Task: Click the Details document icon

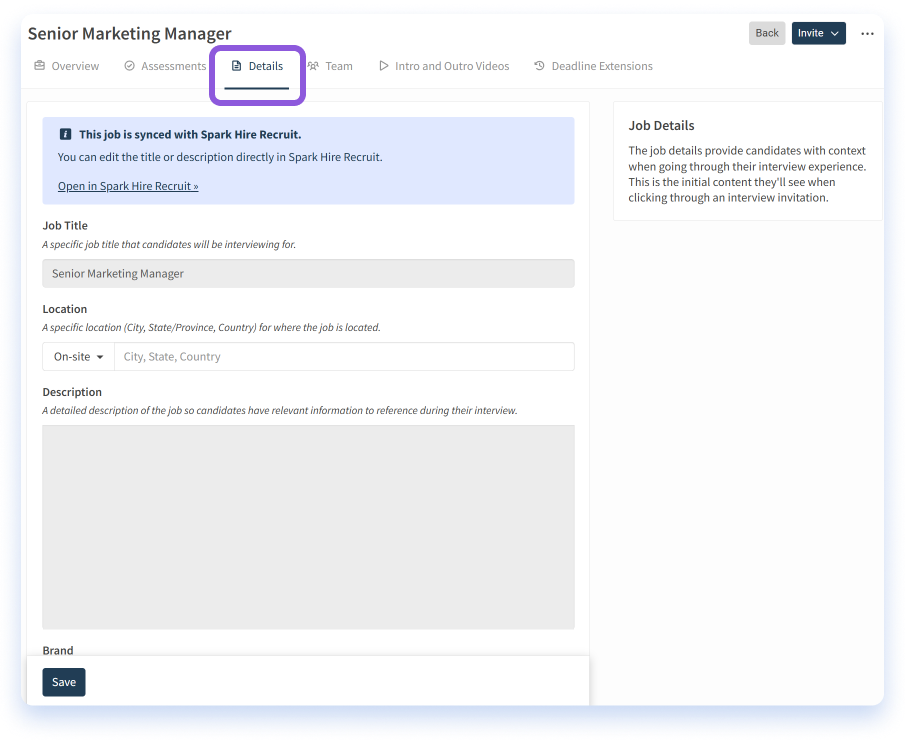Action: 236,66
